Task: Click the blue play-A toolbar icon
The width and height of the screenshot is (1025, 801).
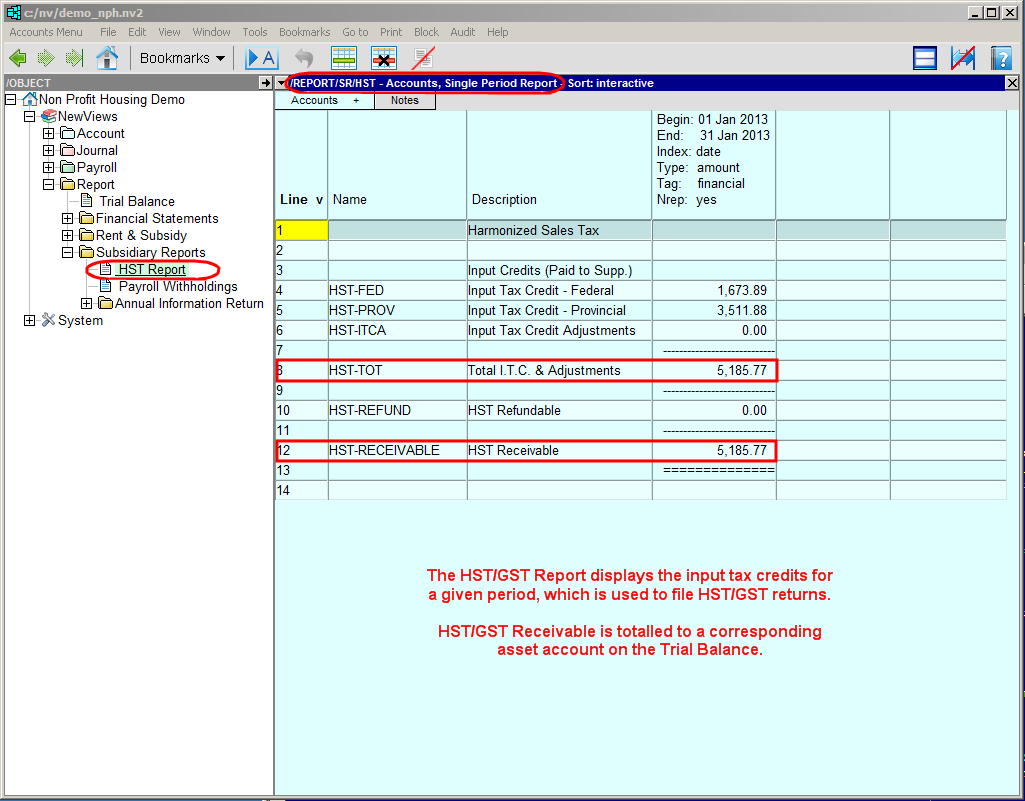Action: coord(261,58)
